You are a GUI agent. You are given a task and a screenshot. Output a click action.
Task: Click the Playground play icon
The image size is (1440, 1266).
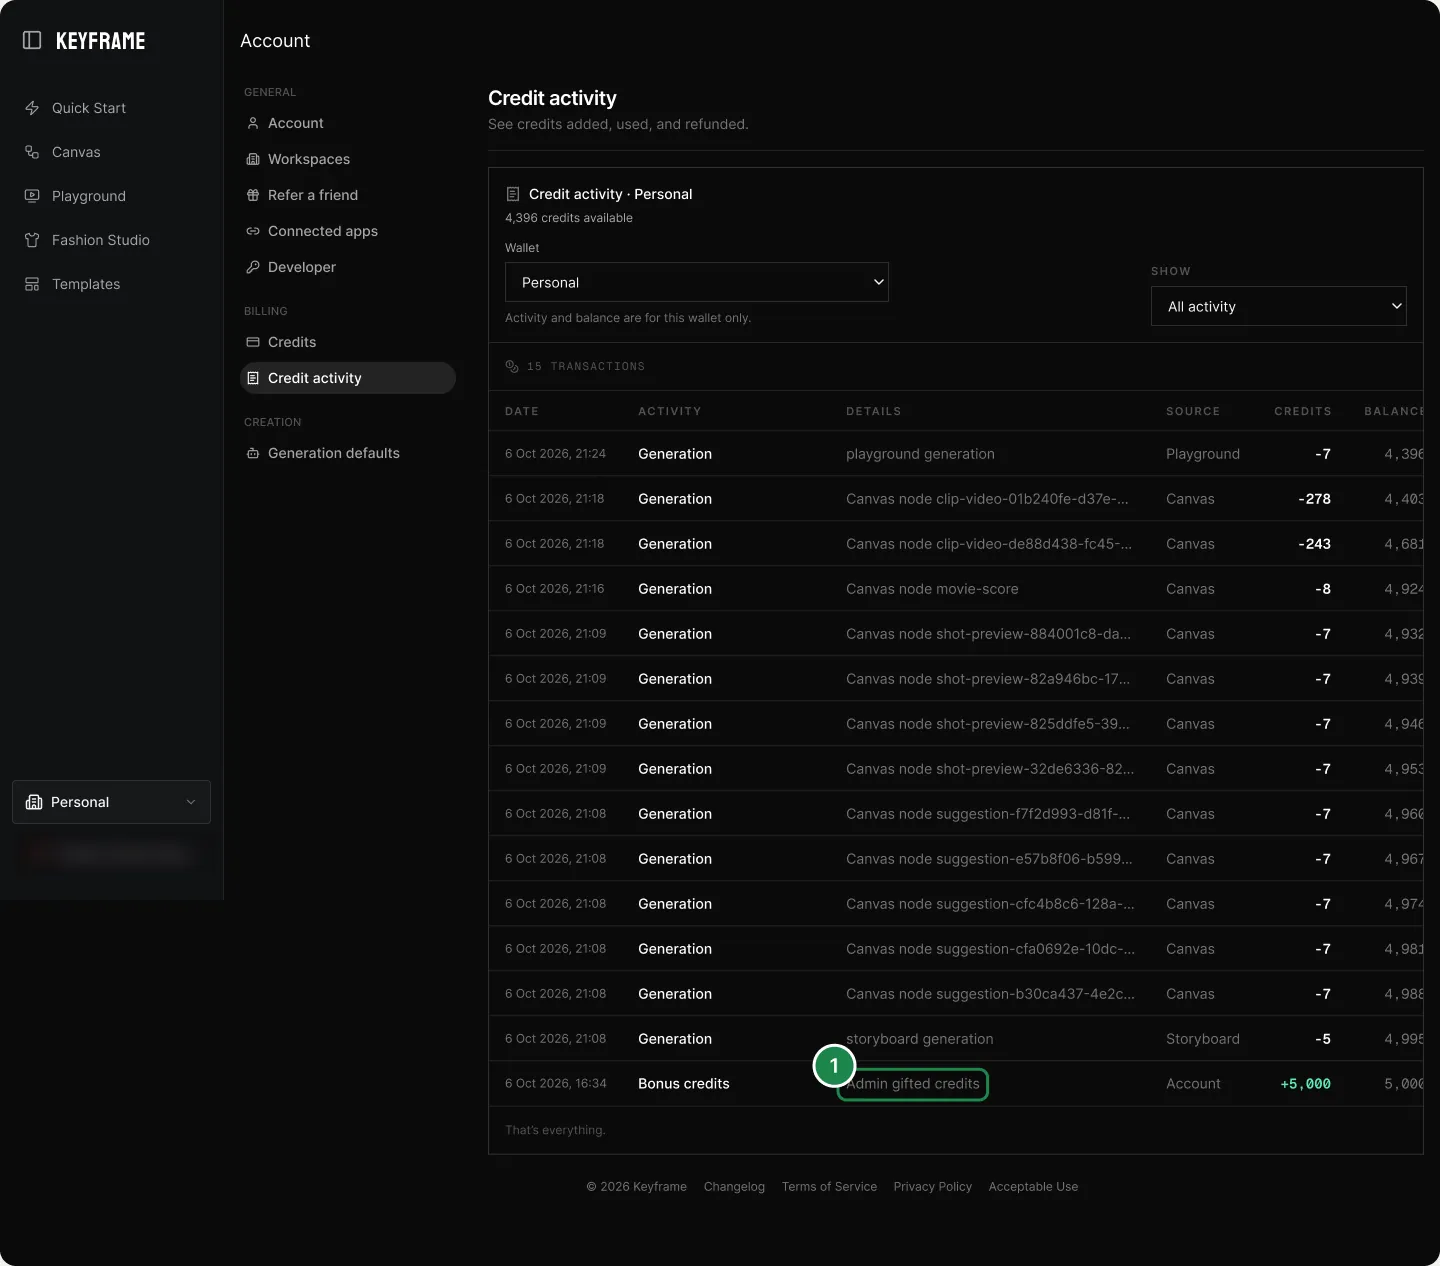click(32, 196)
